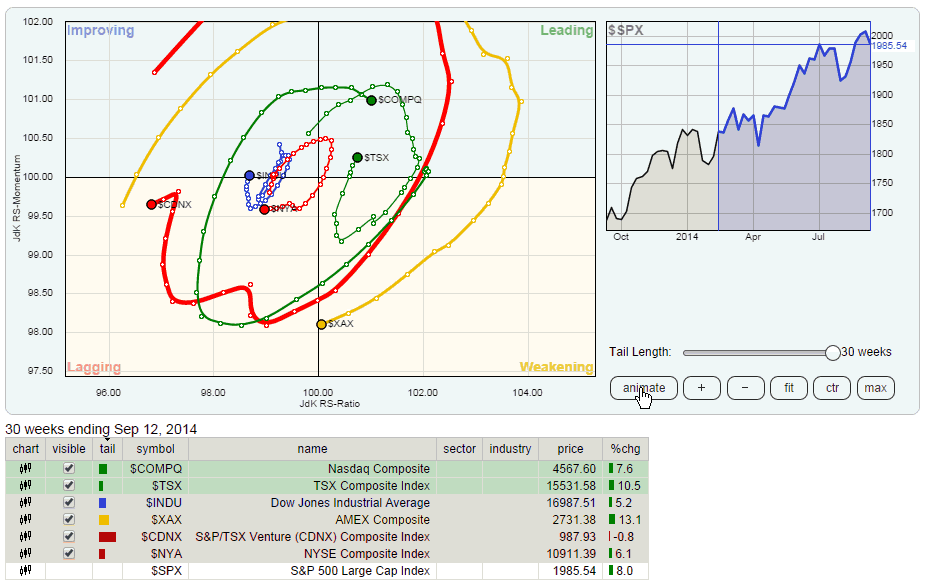Click the fit button
Viewport: 926px width, 585px height.
(x=789, y=388)
